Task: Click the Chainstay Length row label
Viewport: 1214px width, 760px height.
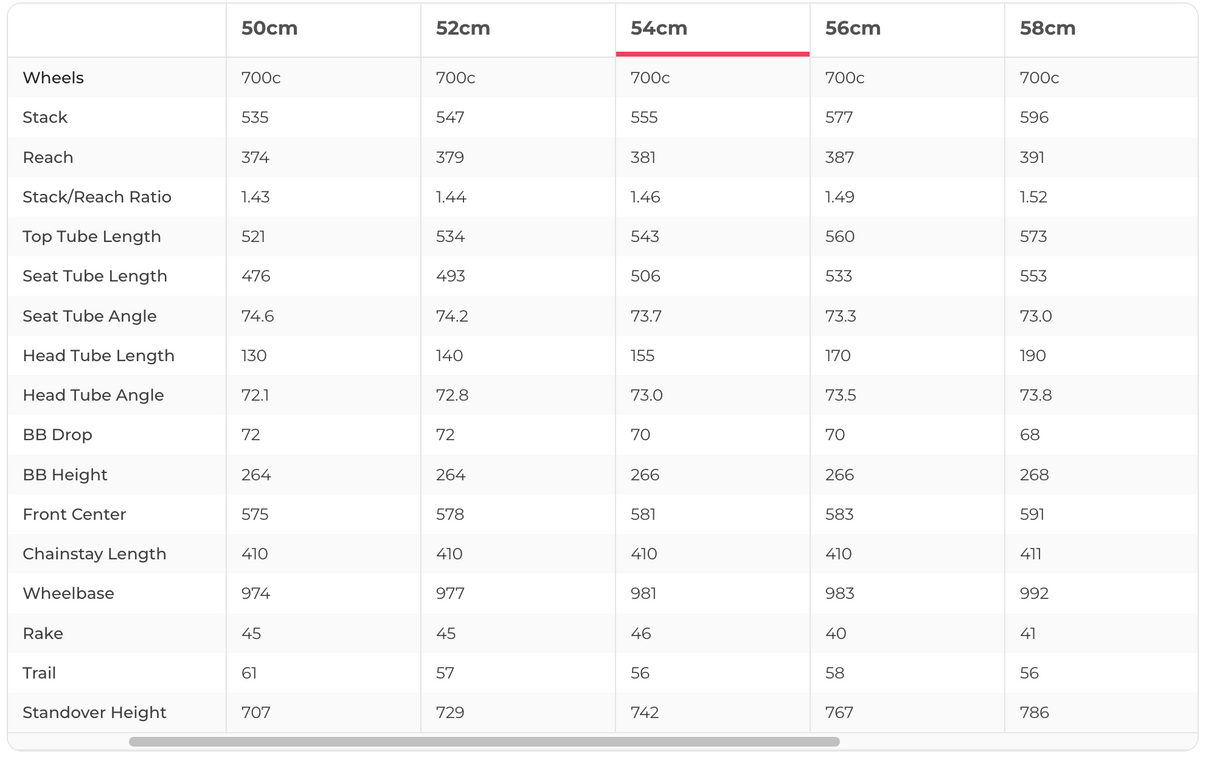Action: [94, 554]
